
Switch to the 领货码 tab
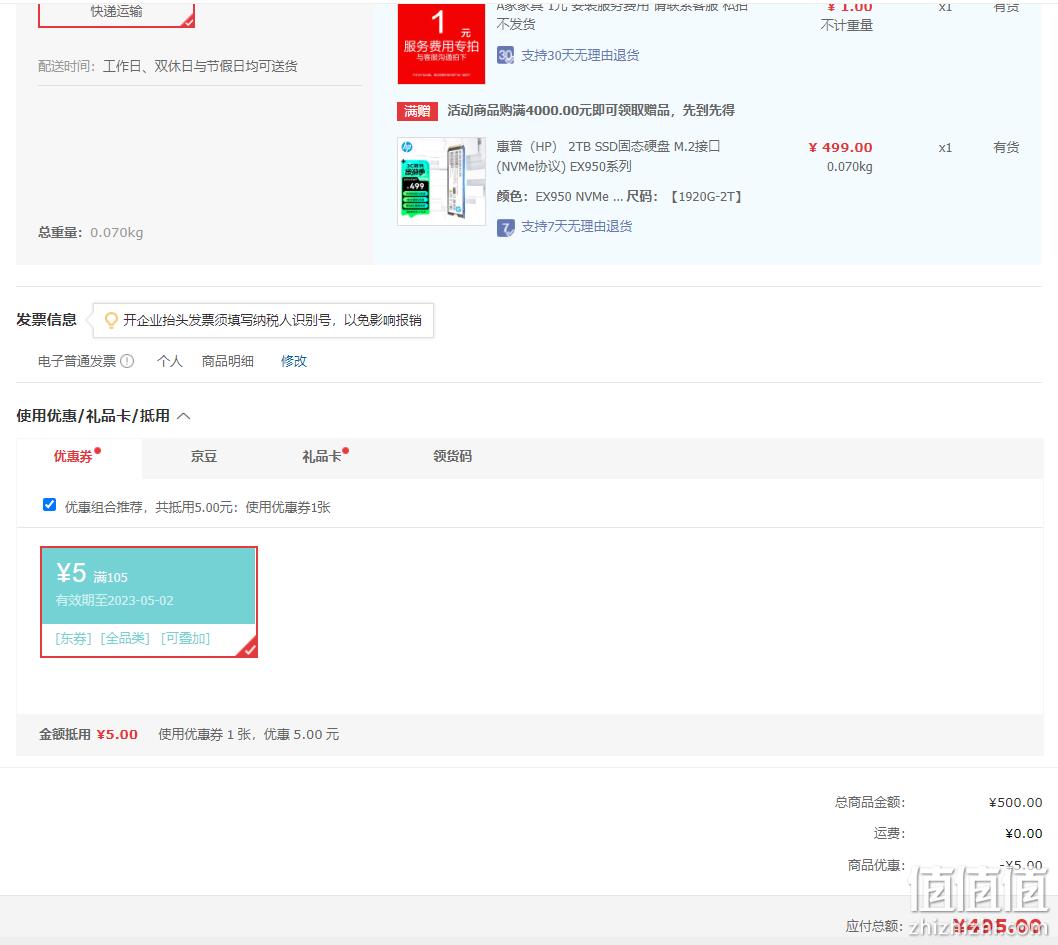coord(452,457)
